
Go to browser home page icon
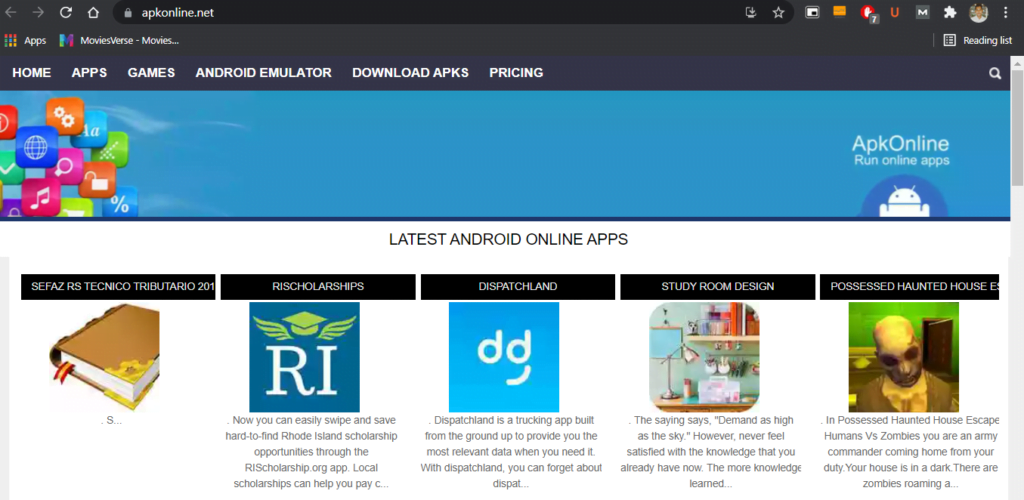[93, 12]
